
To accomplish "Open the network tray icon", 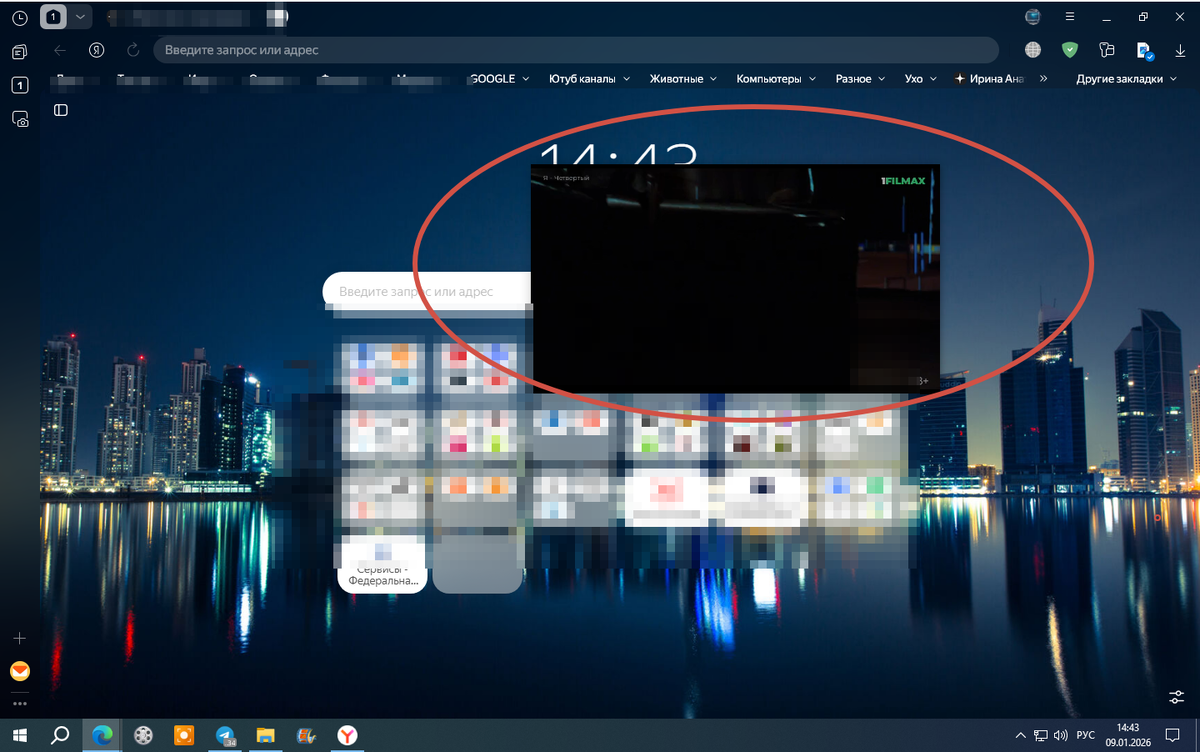I will click(x=1041, y=735).
